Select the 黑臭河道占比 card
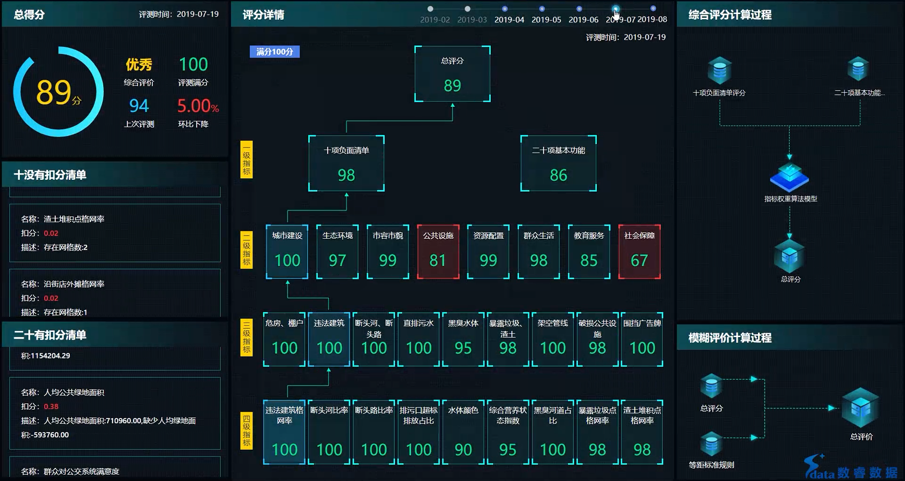 (552, 432)
